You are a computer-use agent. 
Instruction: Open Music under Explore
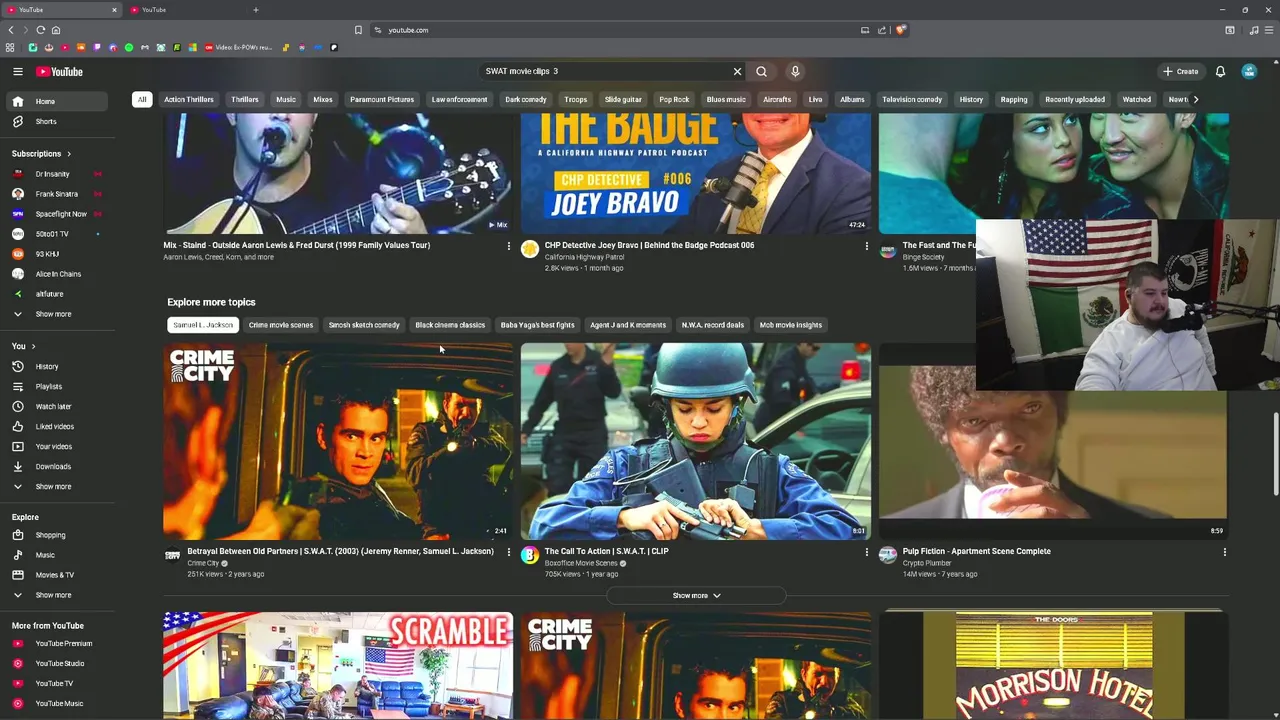pyautogui.click(x=58, y=555)
